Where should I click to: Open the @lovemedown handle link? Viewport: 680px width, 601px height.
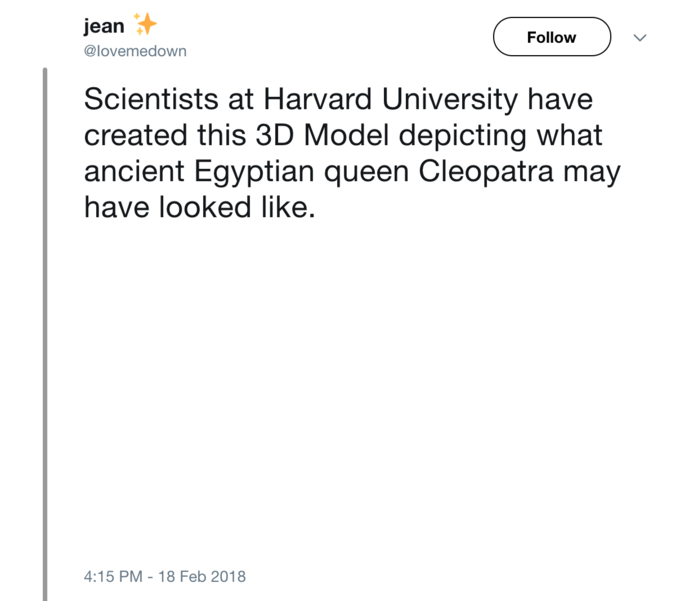tap(135, 51)
